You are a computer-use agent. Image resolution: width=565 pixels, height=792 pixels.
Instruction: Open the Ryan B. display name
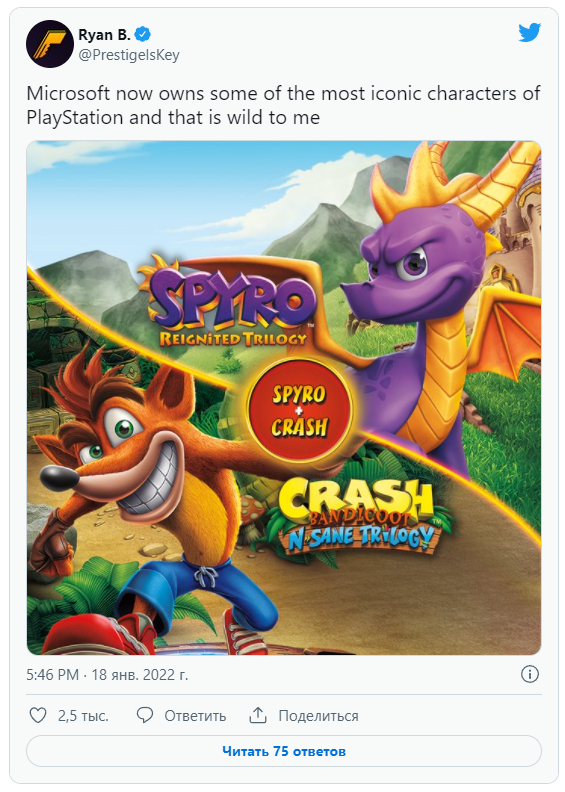105,35
